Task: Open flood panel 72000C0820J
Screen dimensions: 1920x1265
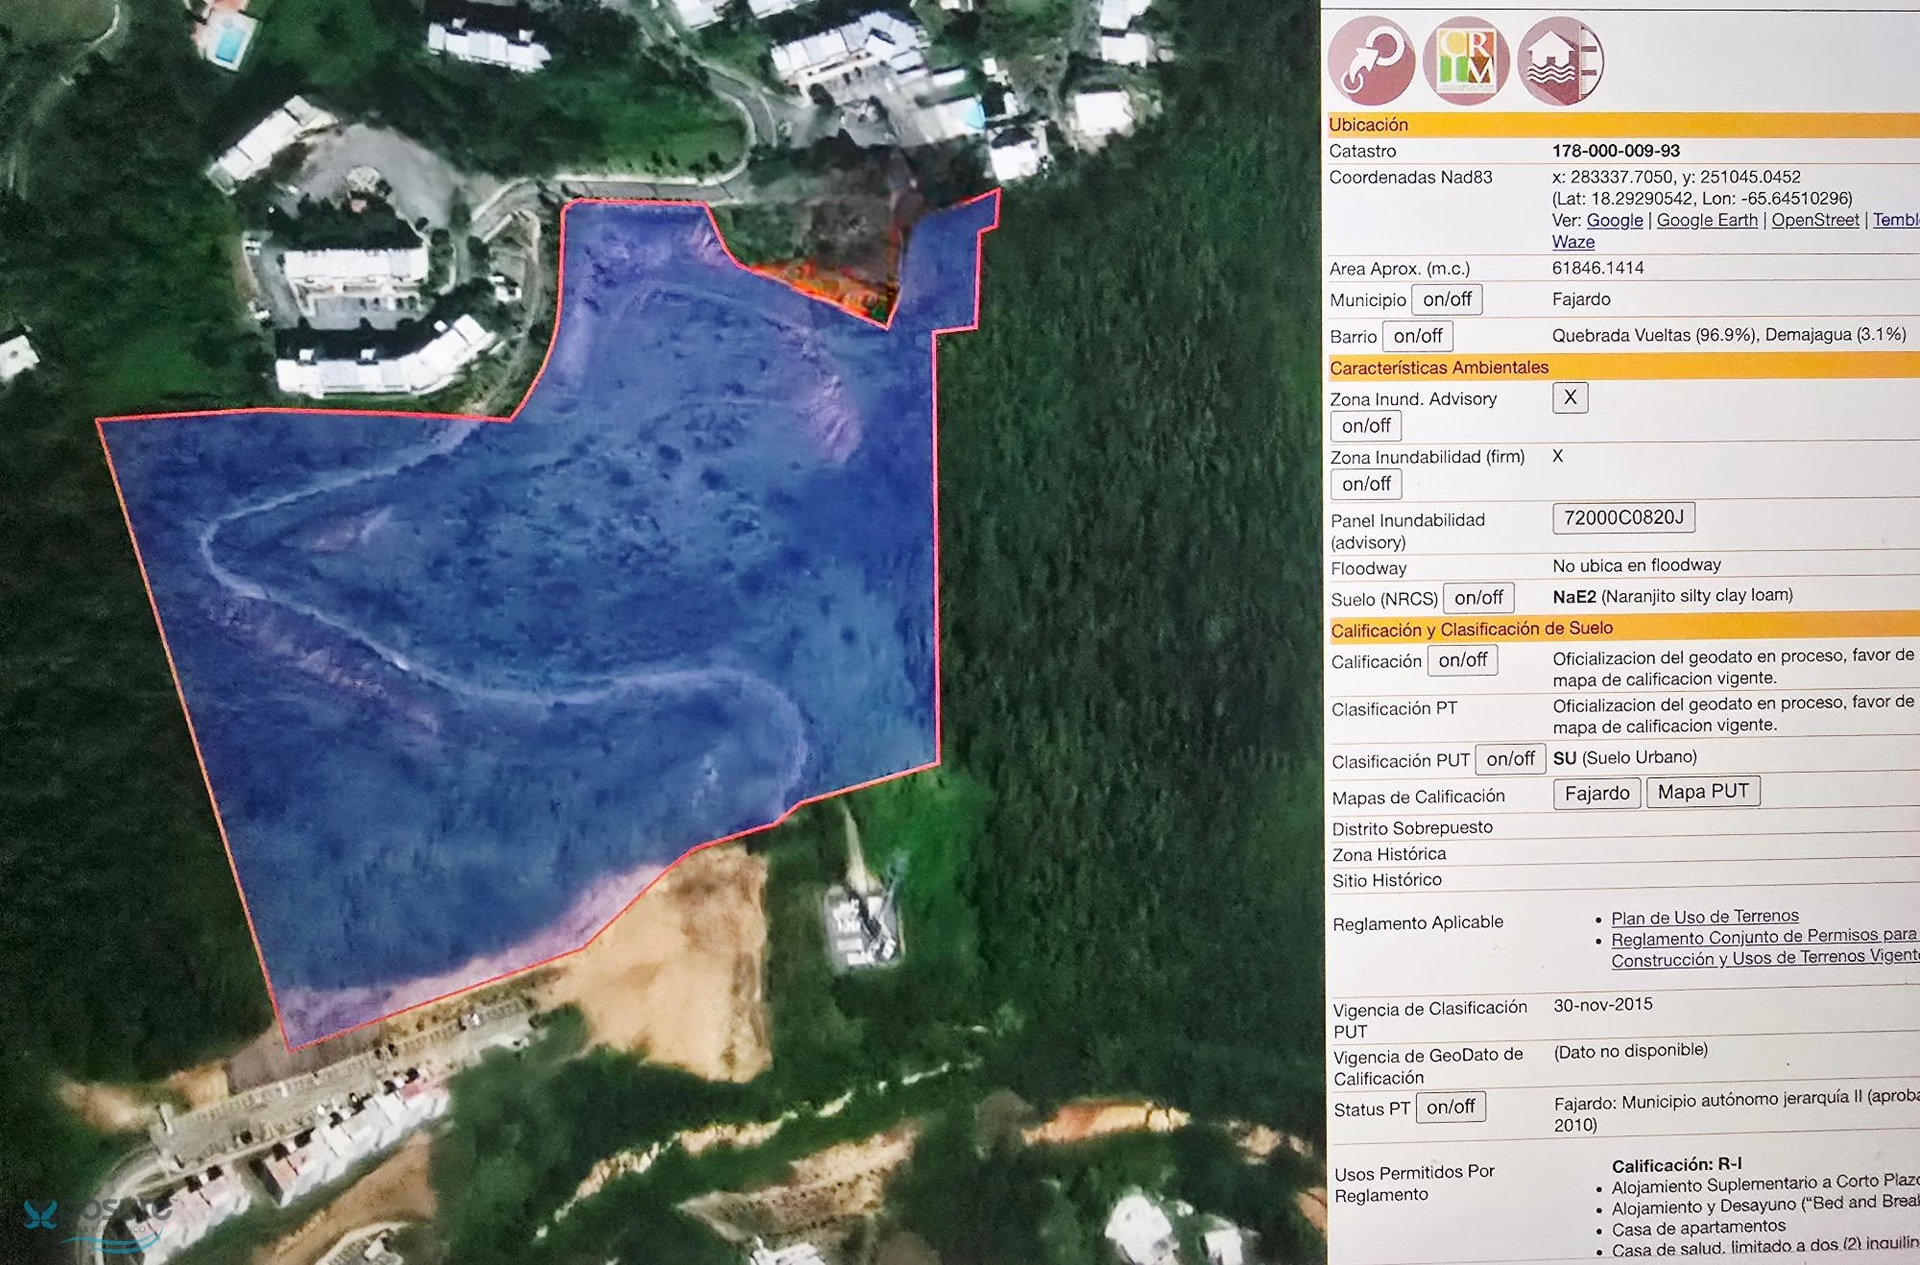Action: (1623, 518)
